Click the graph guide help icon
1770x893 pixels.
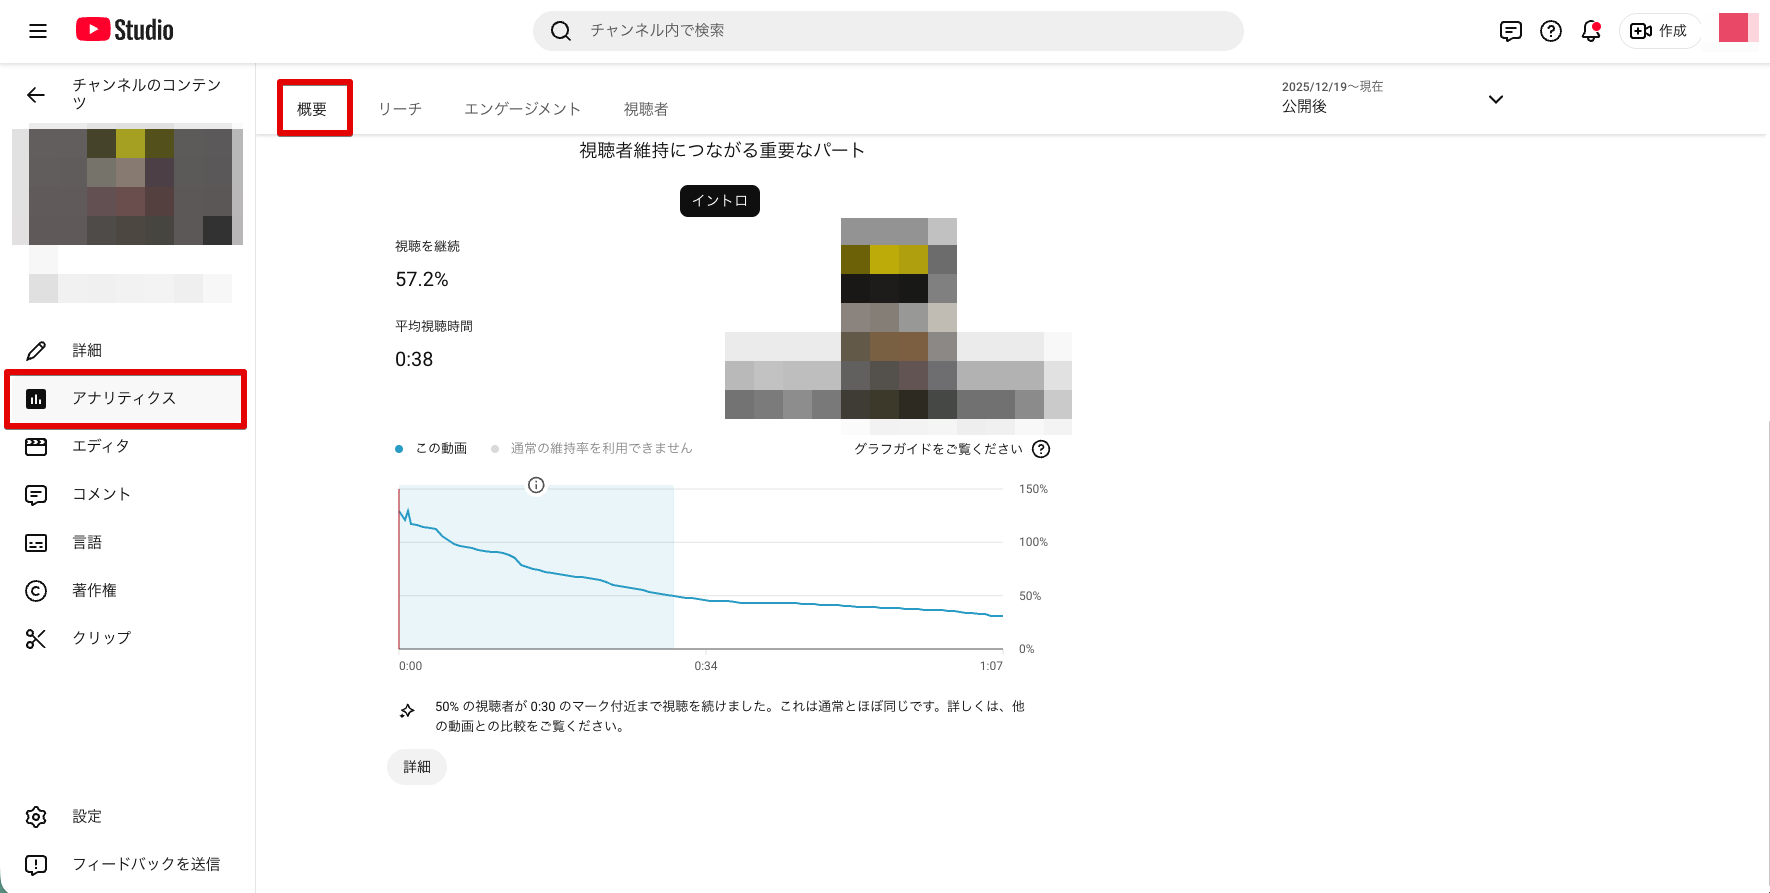(1041, 449)
